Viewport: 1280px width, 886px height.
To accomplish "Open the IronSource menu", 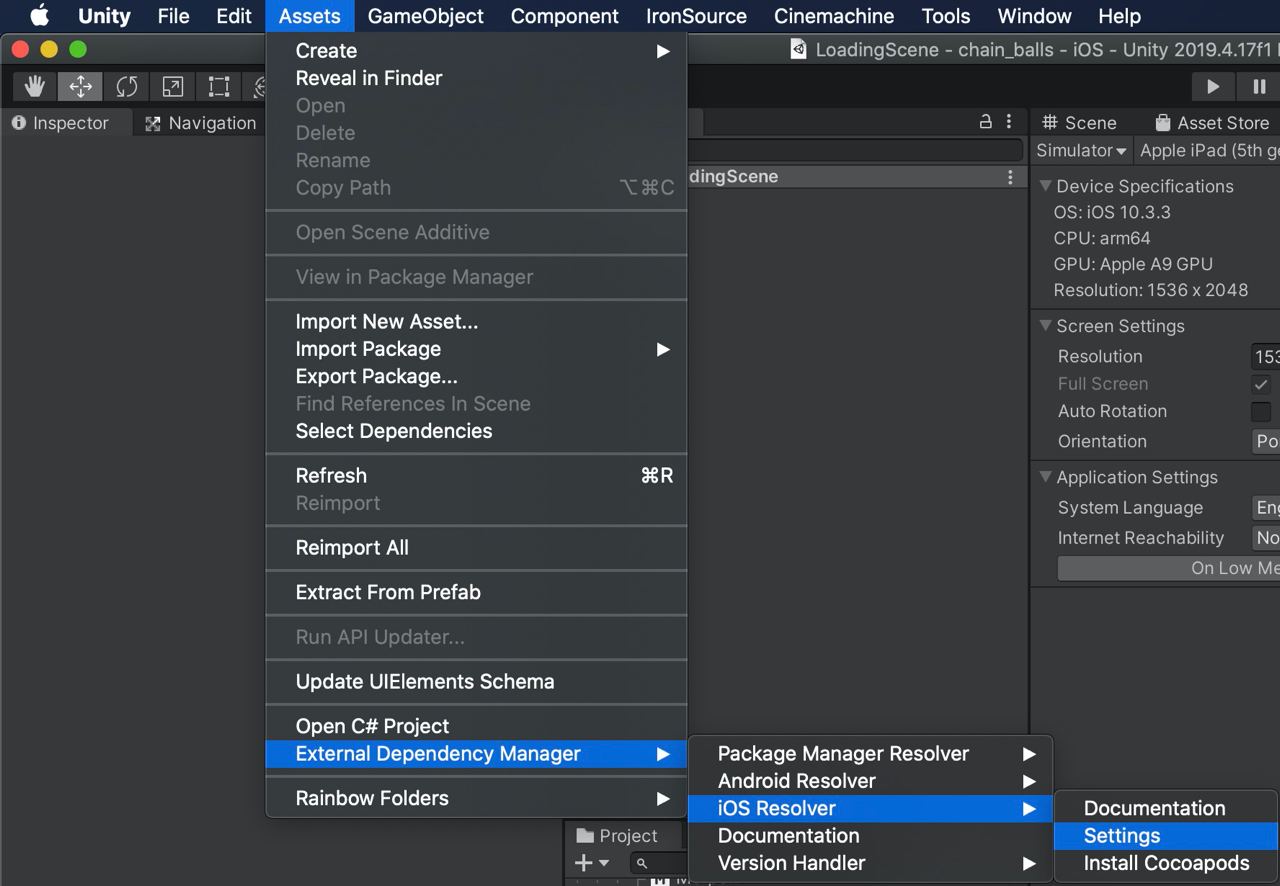I will (696, 16).
